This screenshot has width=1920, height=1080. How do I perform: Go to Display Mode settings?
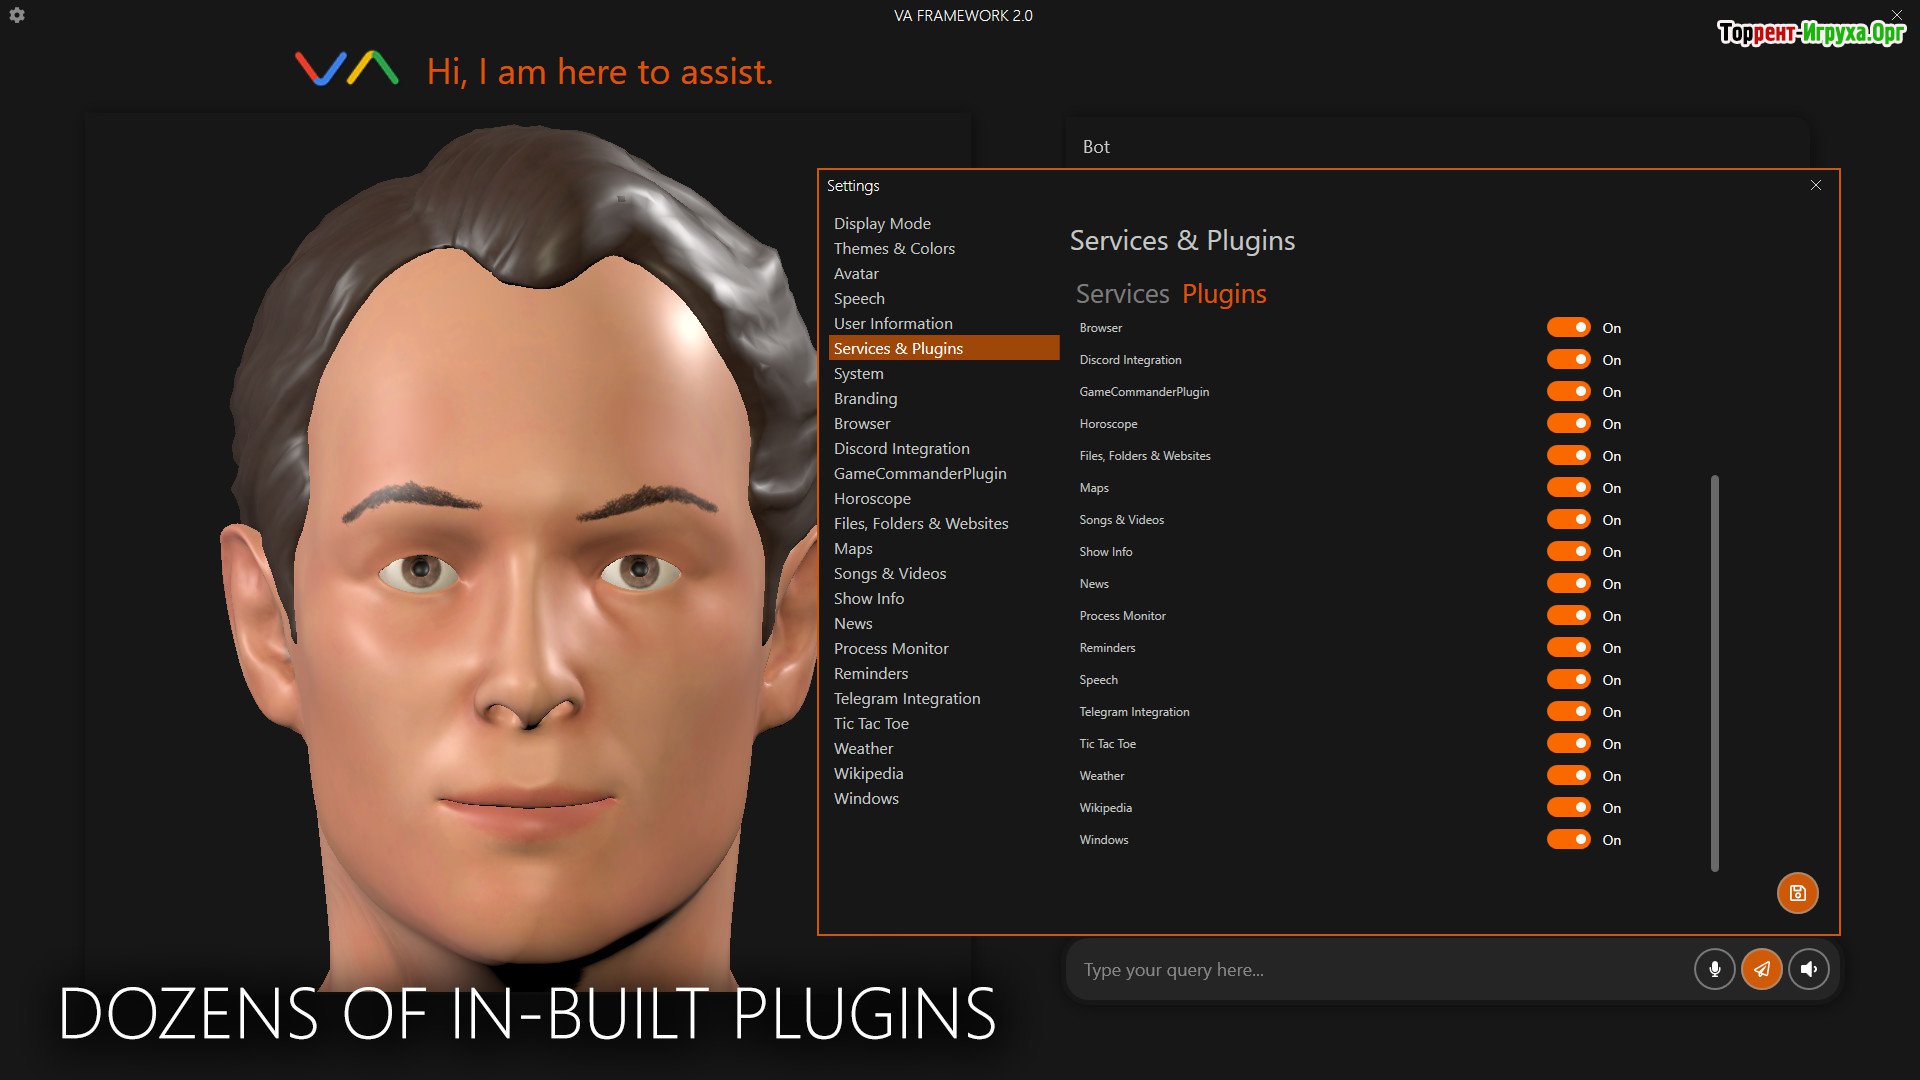(x=882, y=223)
